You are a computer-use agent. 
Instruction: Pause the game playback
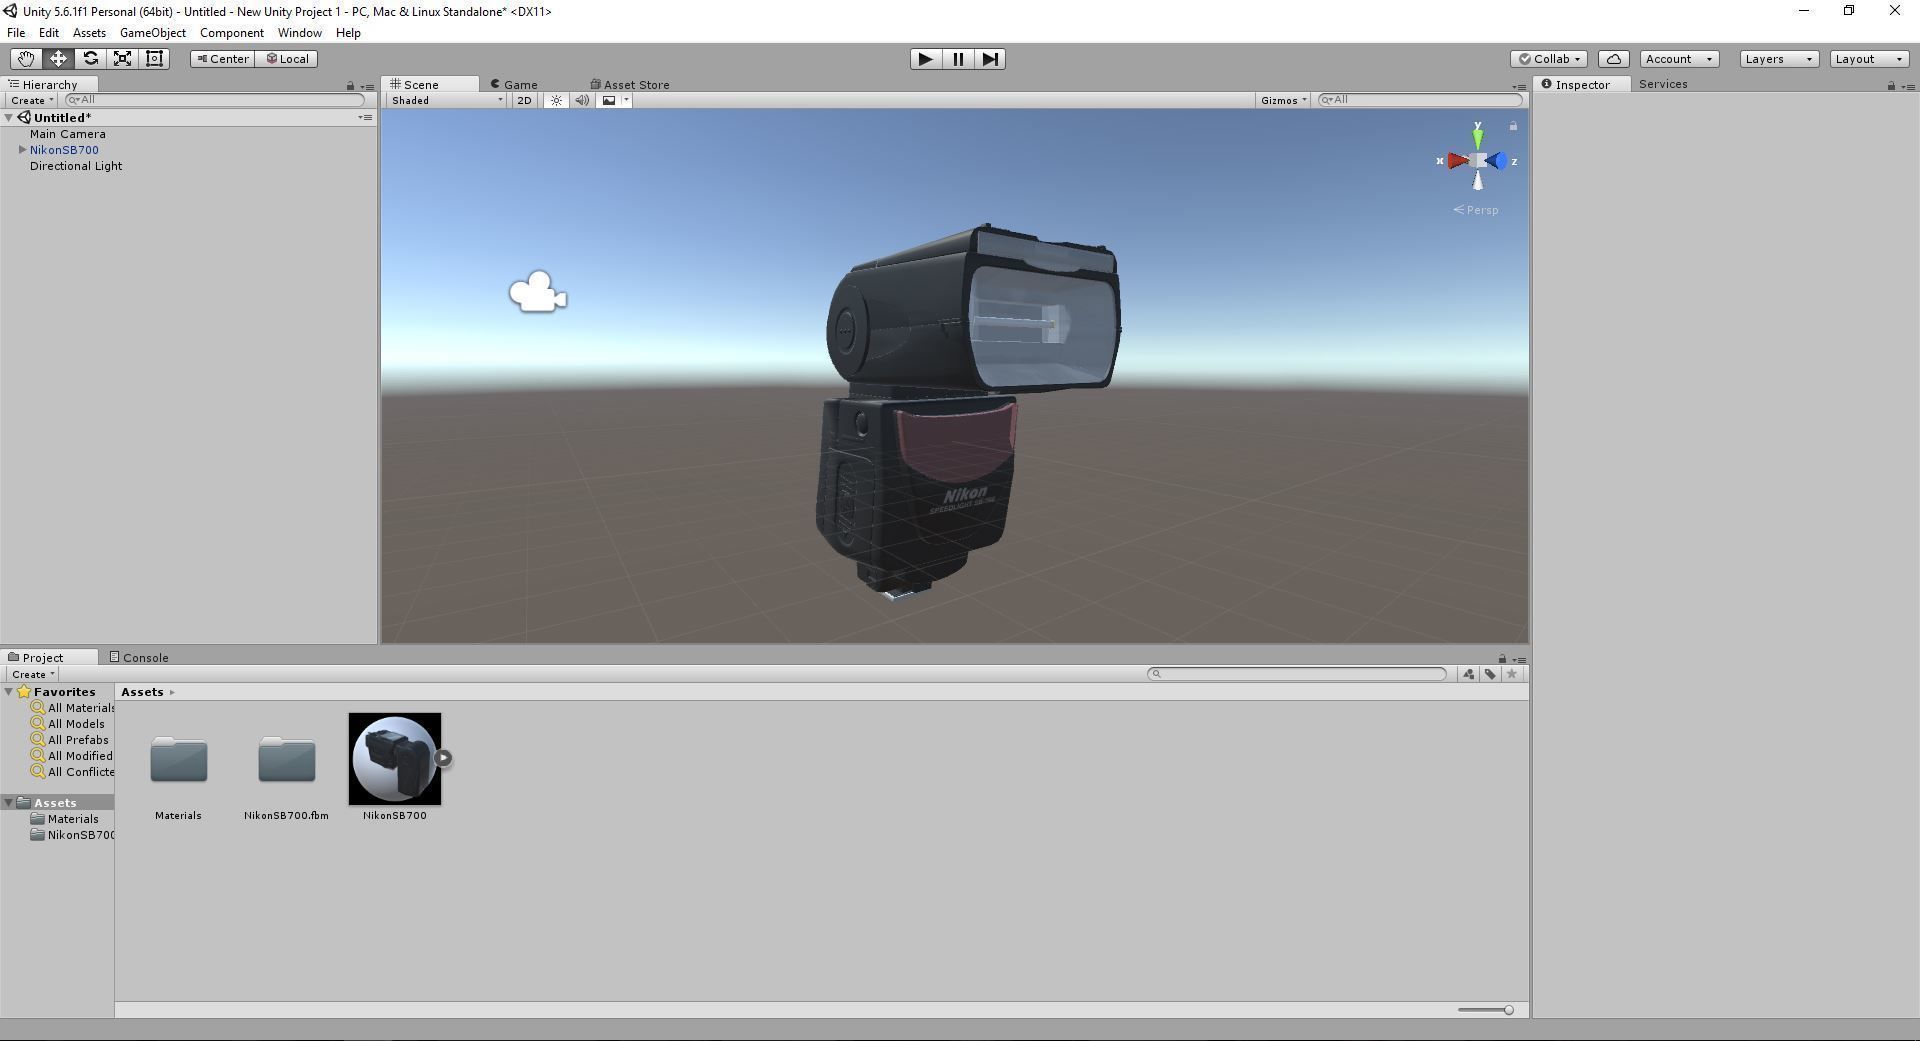[x=957, y=59]
